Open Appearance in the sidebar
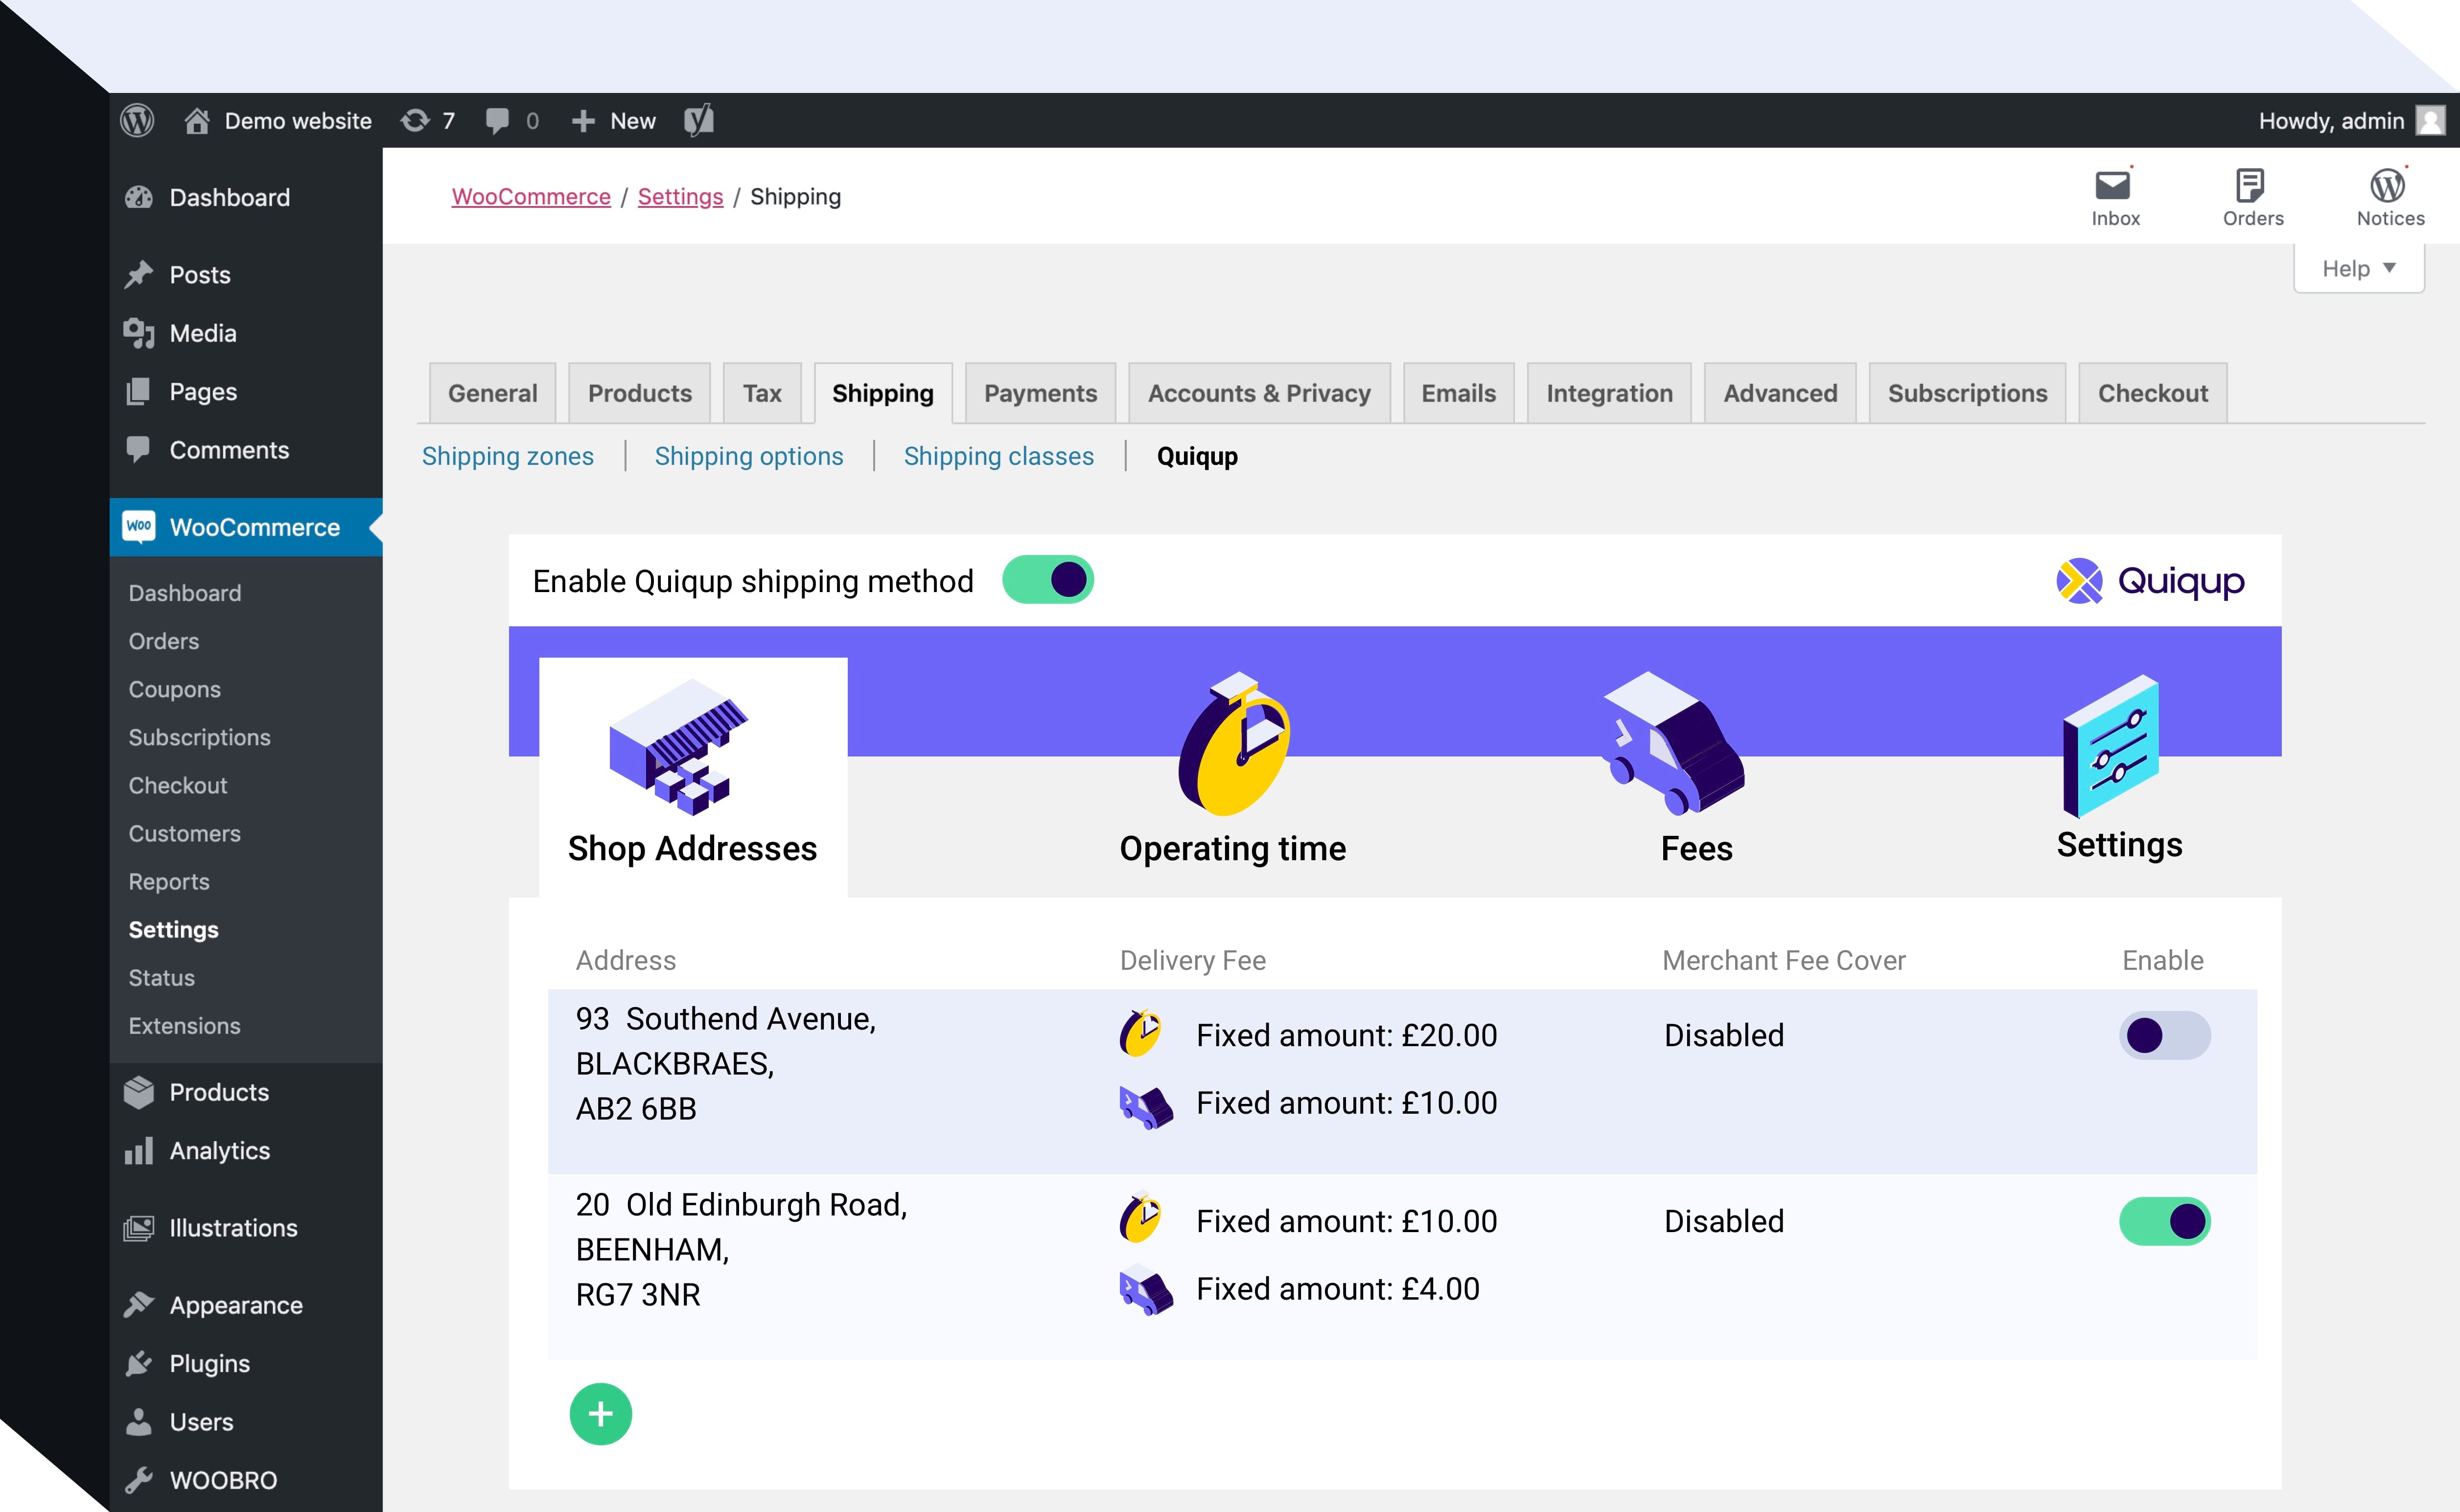Viewport: 2460px width, 1512px height. (x=246, y=1305)
